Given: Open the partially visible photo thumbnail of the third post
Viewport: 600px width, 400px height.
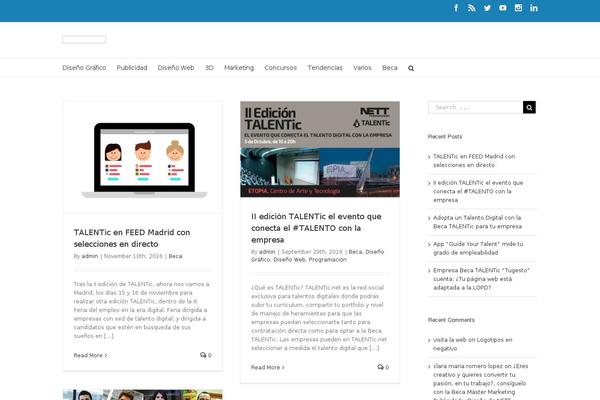Looking at the screenshot, I should pyautogui.click(x=143, y=395).
